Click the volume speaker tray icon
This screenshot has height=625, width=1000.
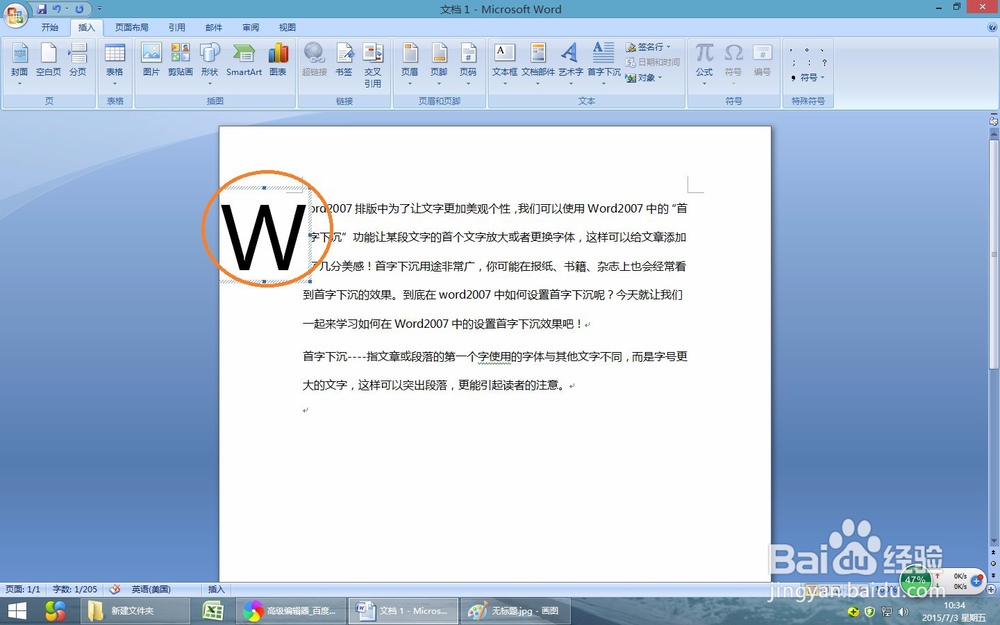pos(903,612)
